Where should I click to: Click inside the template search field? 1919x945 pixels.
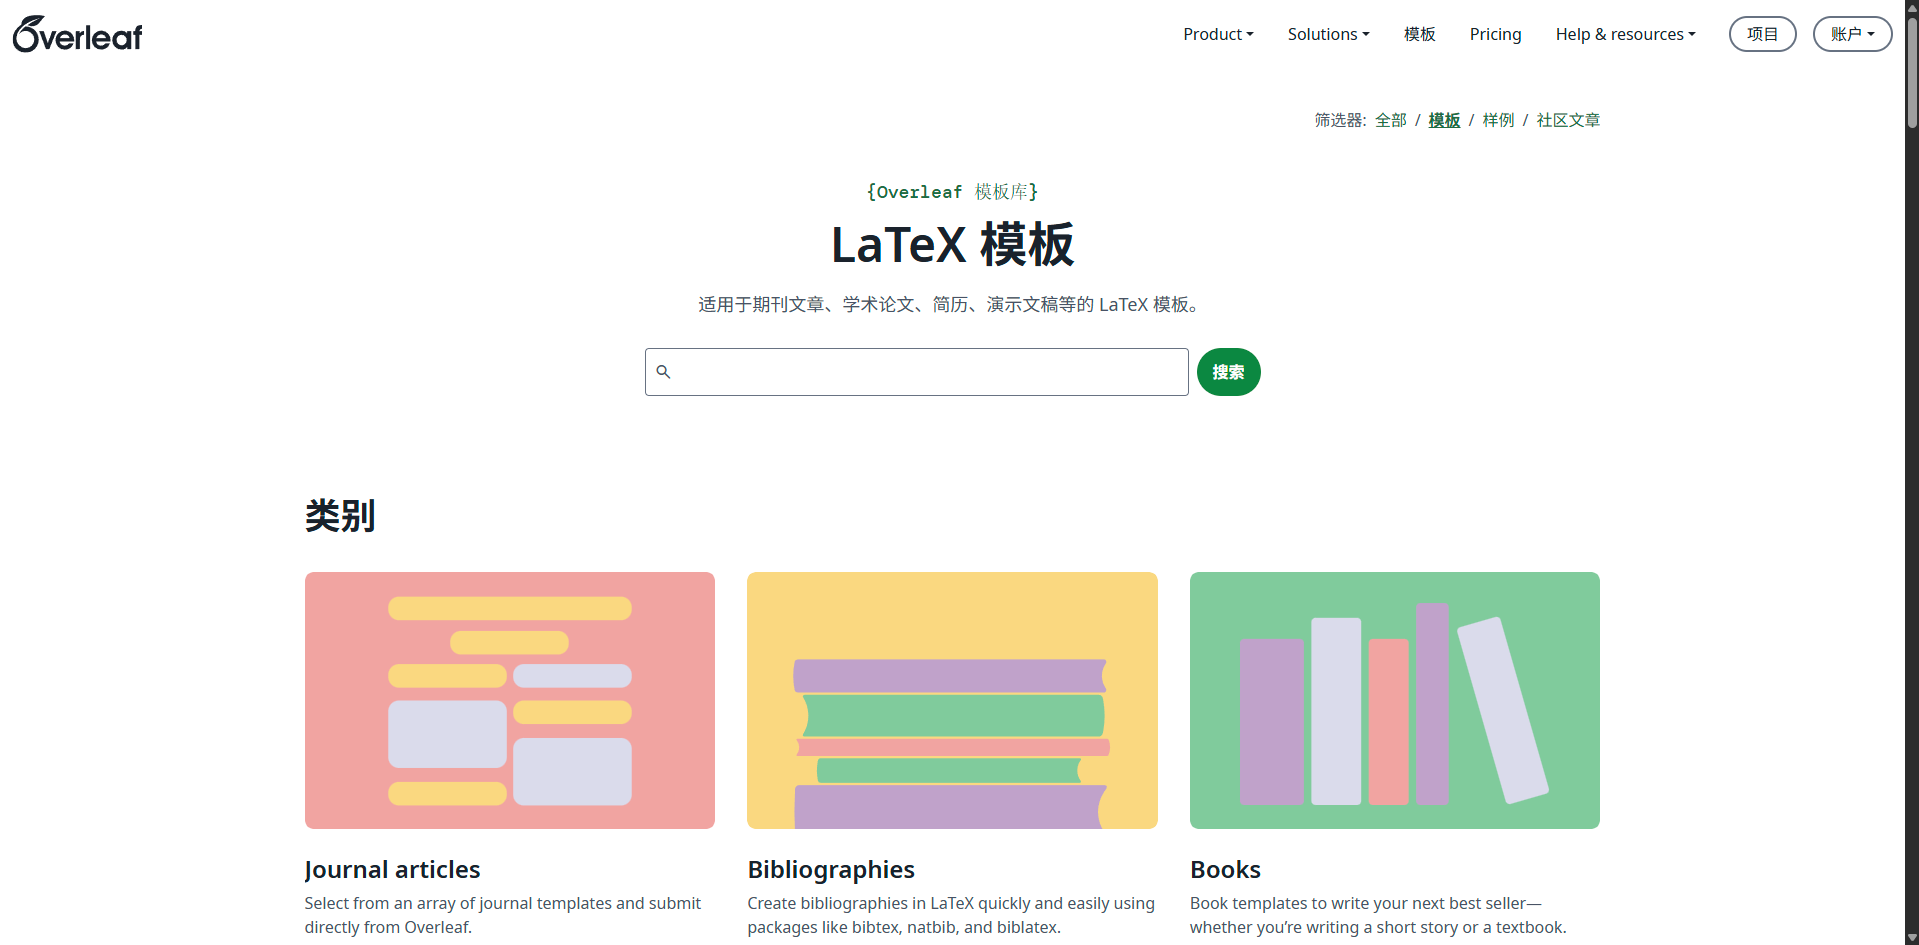[x=915, y=371]
